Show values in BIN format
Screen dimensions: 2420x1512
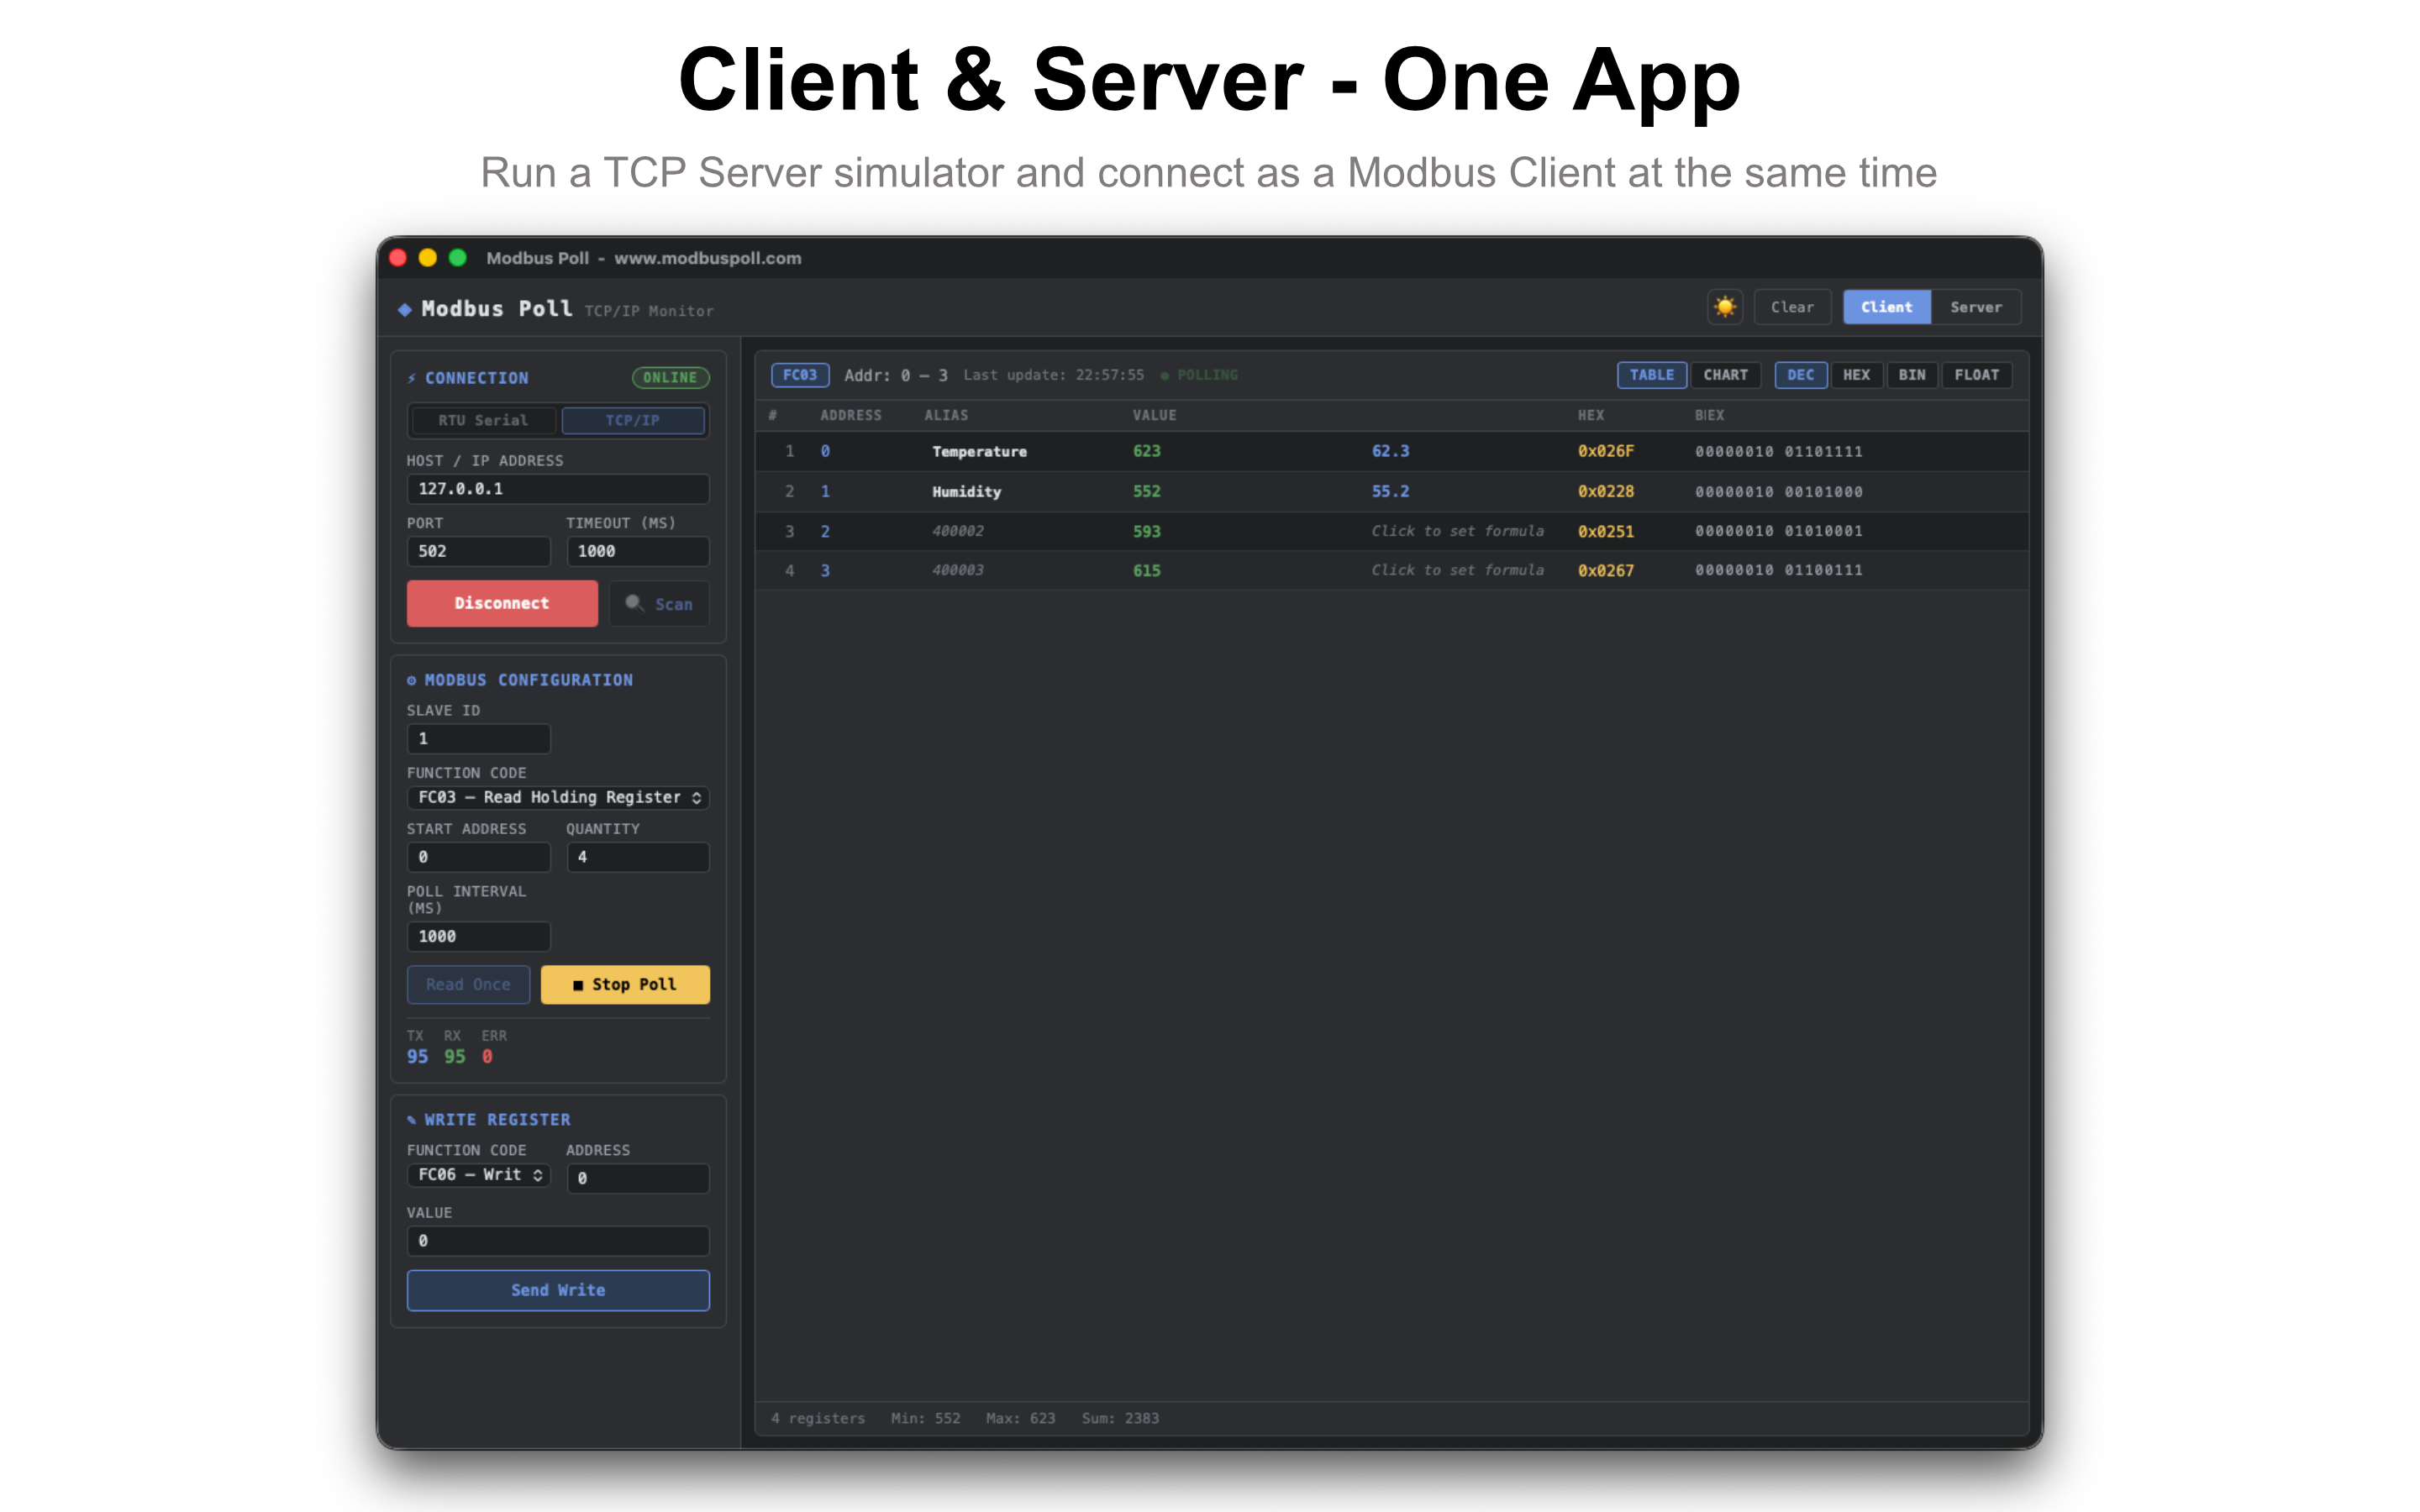click(x=1912, y=375)
